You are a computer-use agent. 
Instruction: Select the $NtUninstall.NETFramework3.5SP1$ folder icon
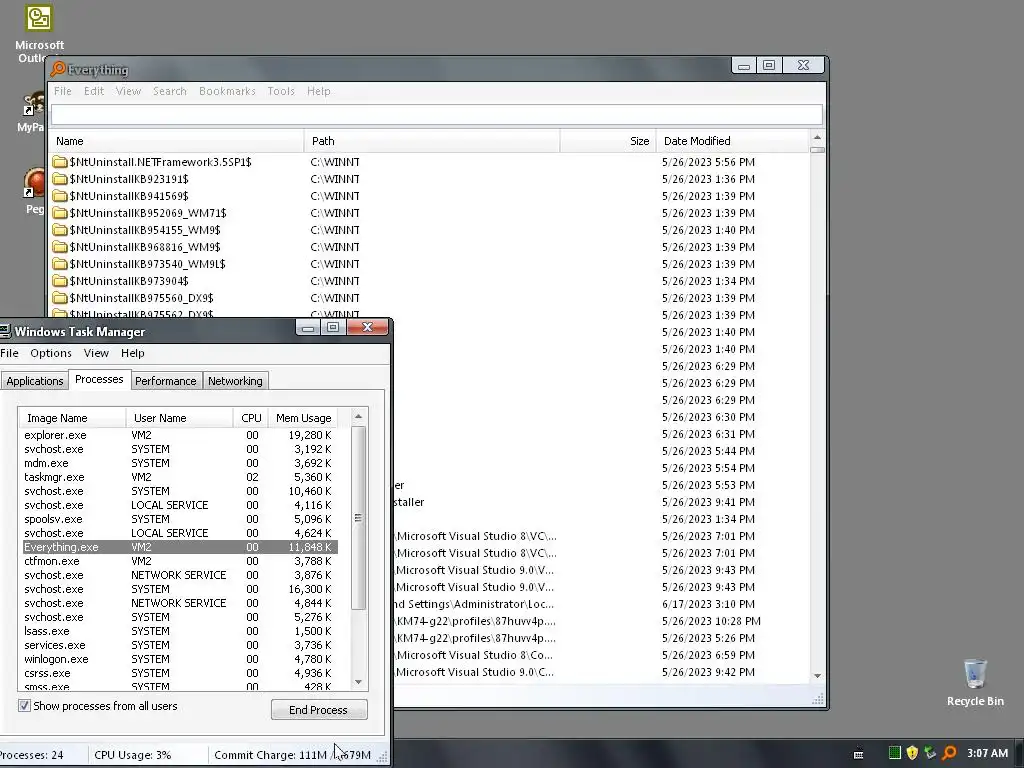pos(60,161)
